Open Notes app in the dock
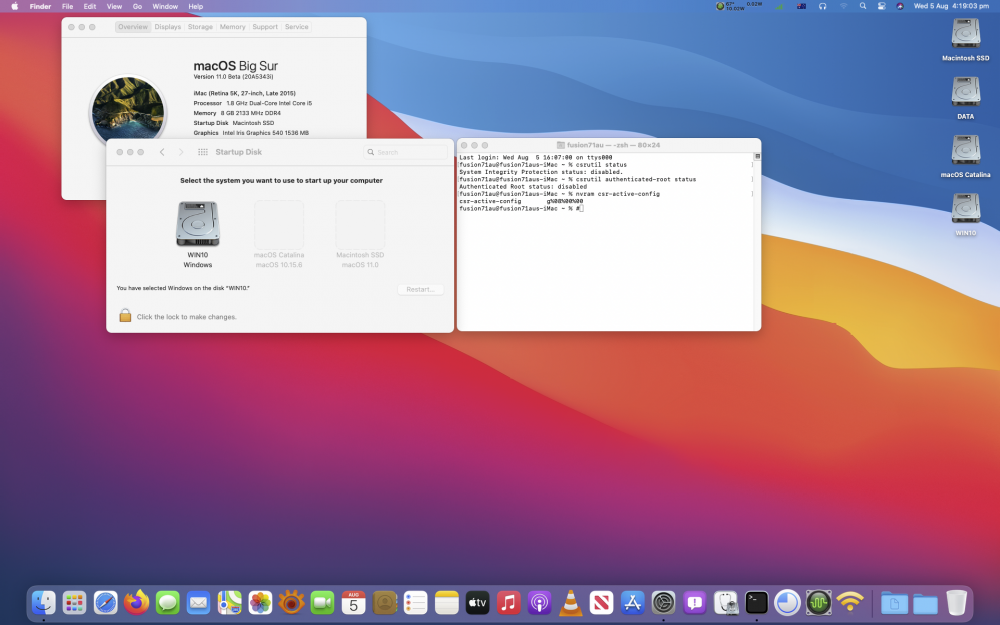The image size is (1000, 625). click(446, 602)
